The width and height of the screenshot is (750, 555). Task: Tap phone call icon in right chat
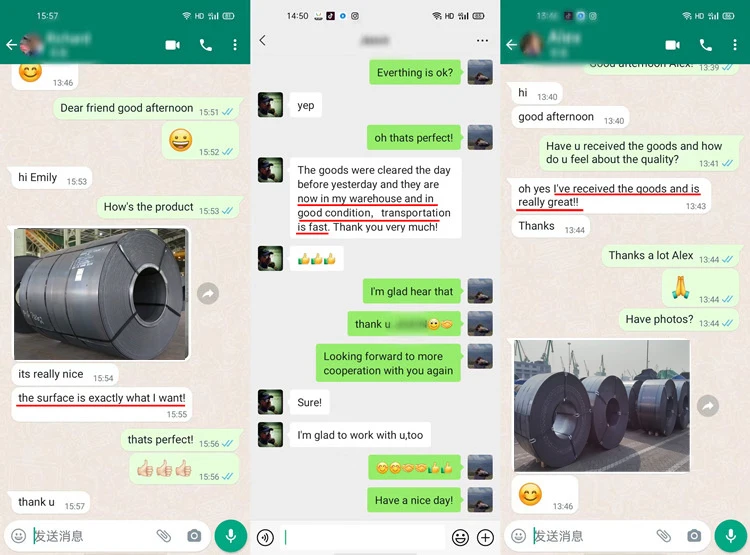(706, 45)
